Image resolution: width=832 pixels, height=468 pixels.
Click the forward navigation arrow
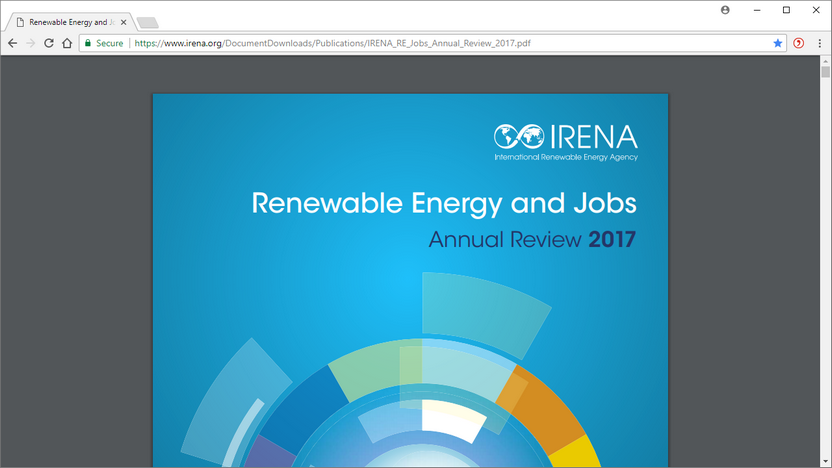point(31,43)
